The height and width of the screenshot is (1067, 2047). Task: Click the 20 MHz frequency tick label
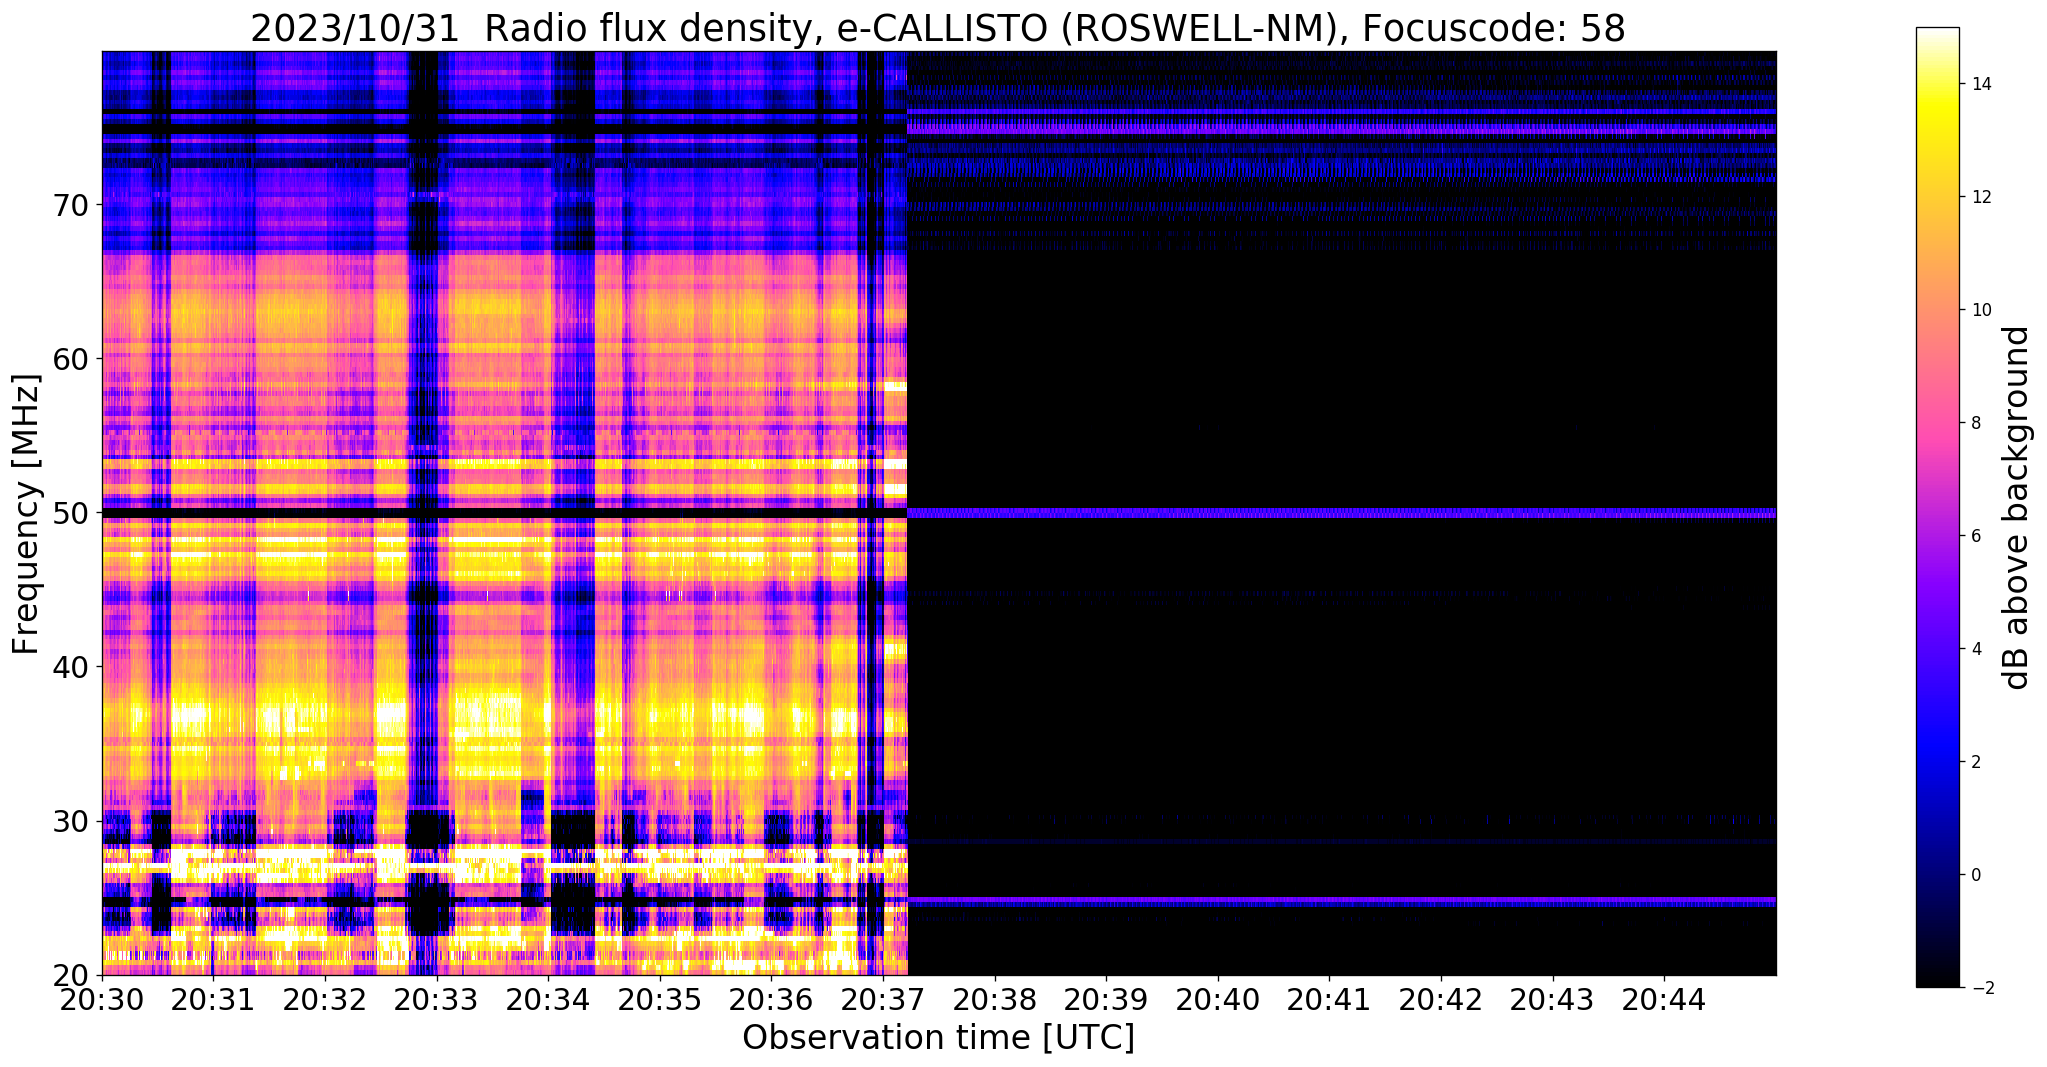(71, 975)
